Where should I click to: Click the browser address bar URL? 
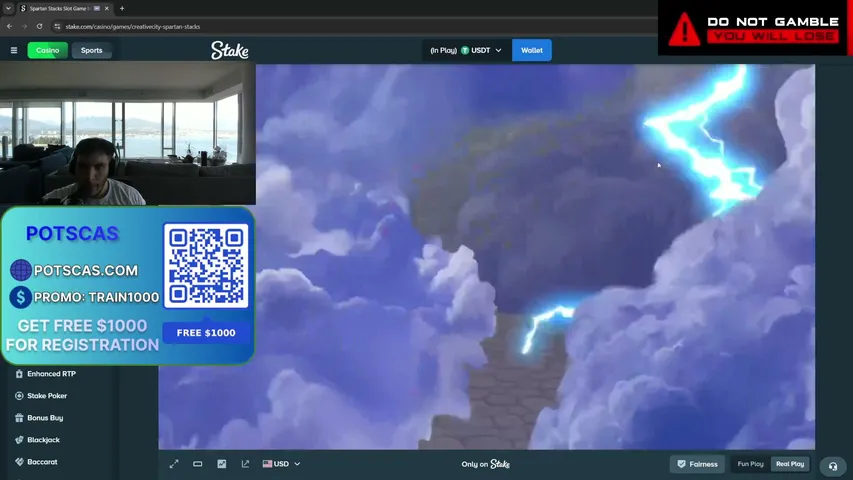(x=133, y=26)
